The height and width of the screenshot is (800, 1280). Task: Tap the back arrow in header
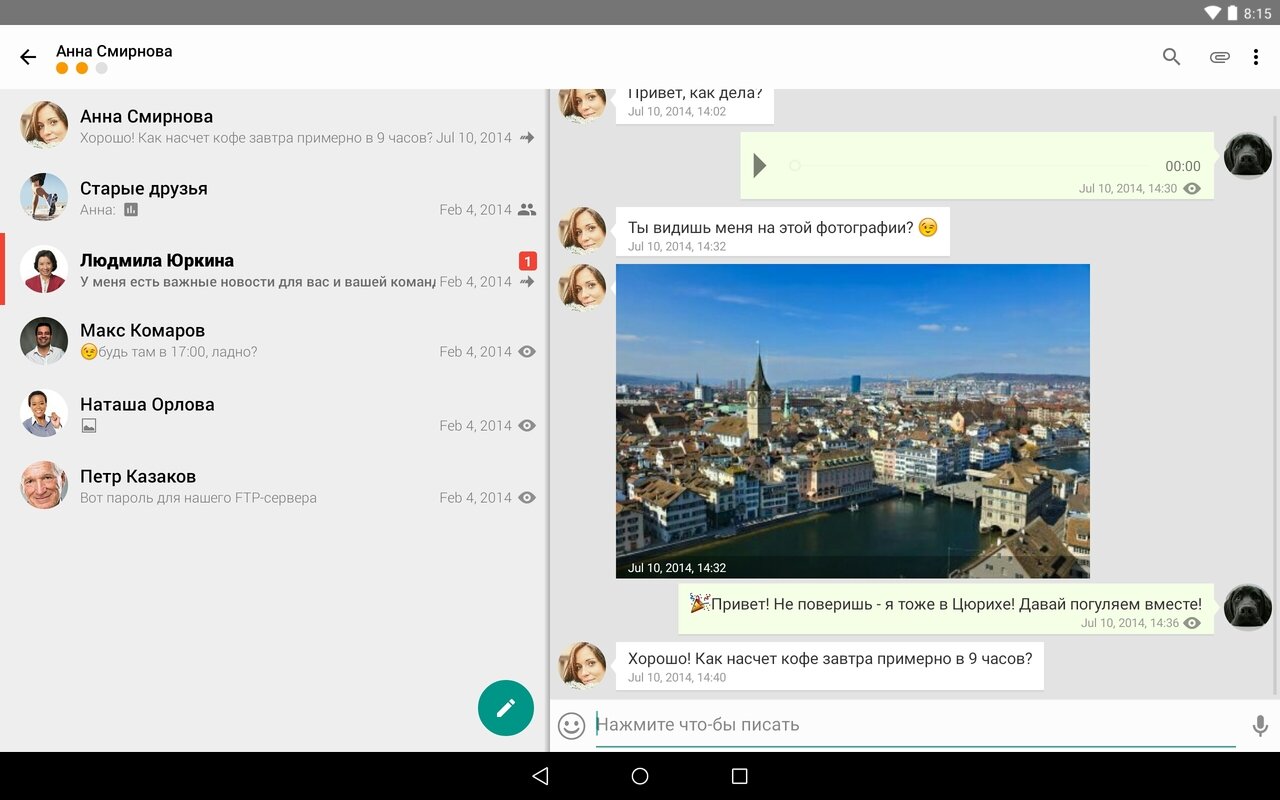(28, 57)
